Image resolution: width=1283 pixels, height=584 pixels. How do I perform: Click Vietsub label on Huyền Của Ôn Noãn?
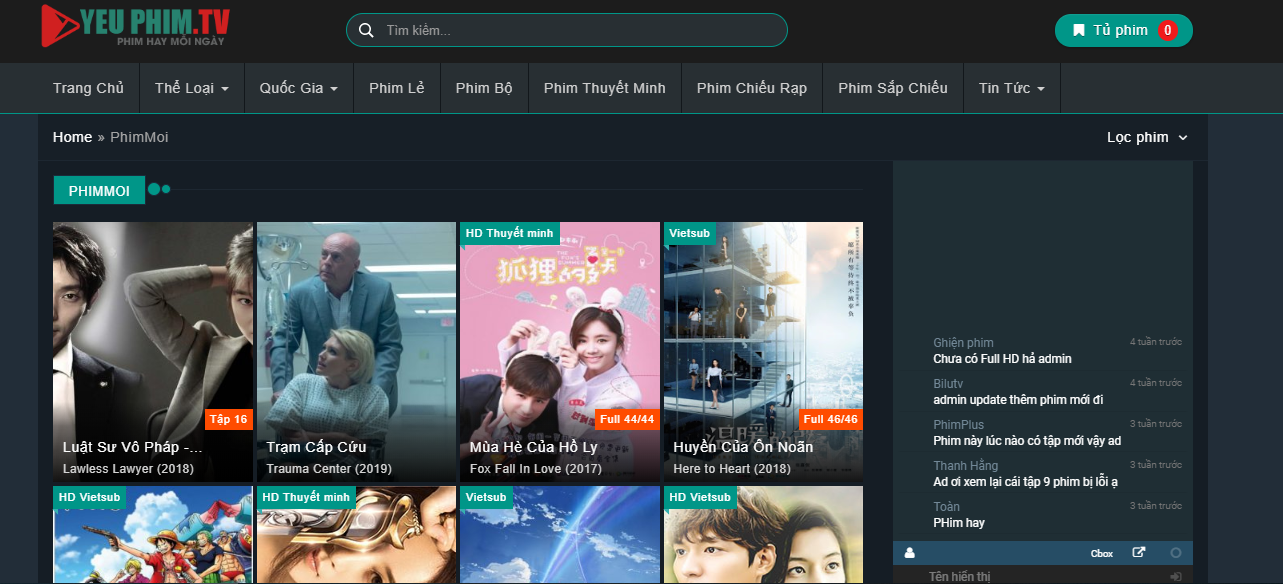pos(689,233)
